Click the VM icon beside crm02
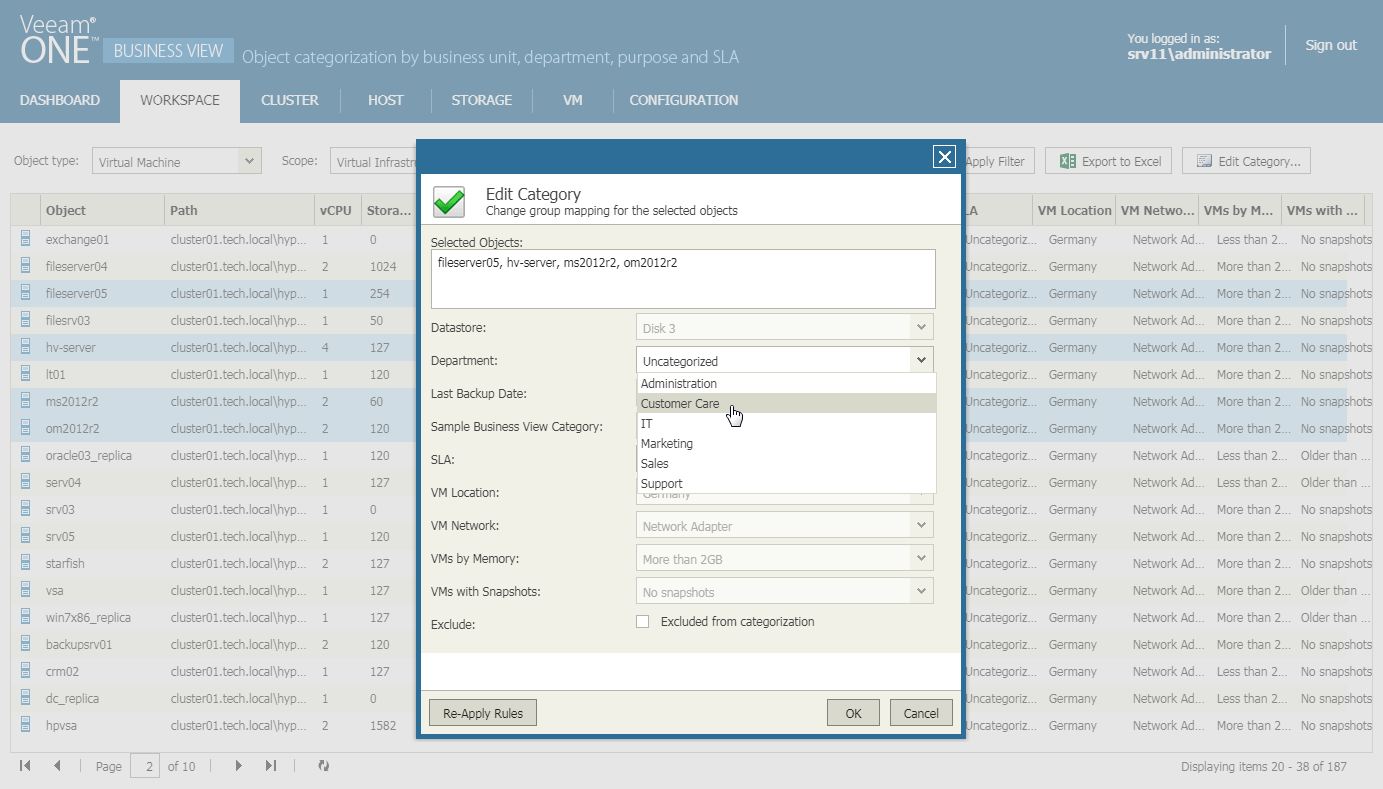 point(26,672)
